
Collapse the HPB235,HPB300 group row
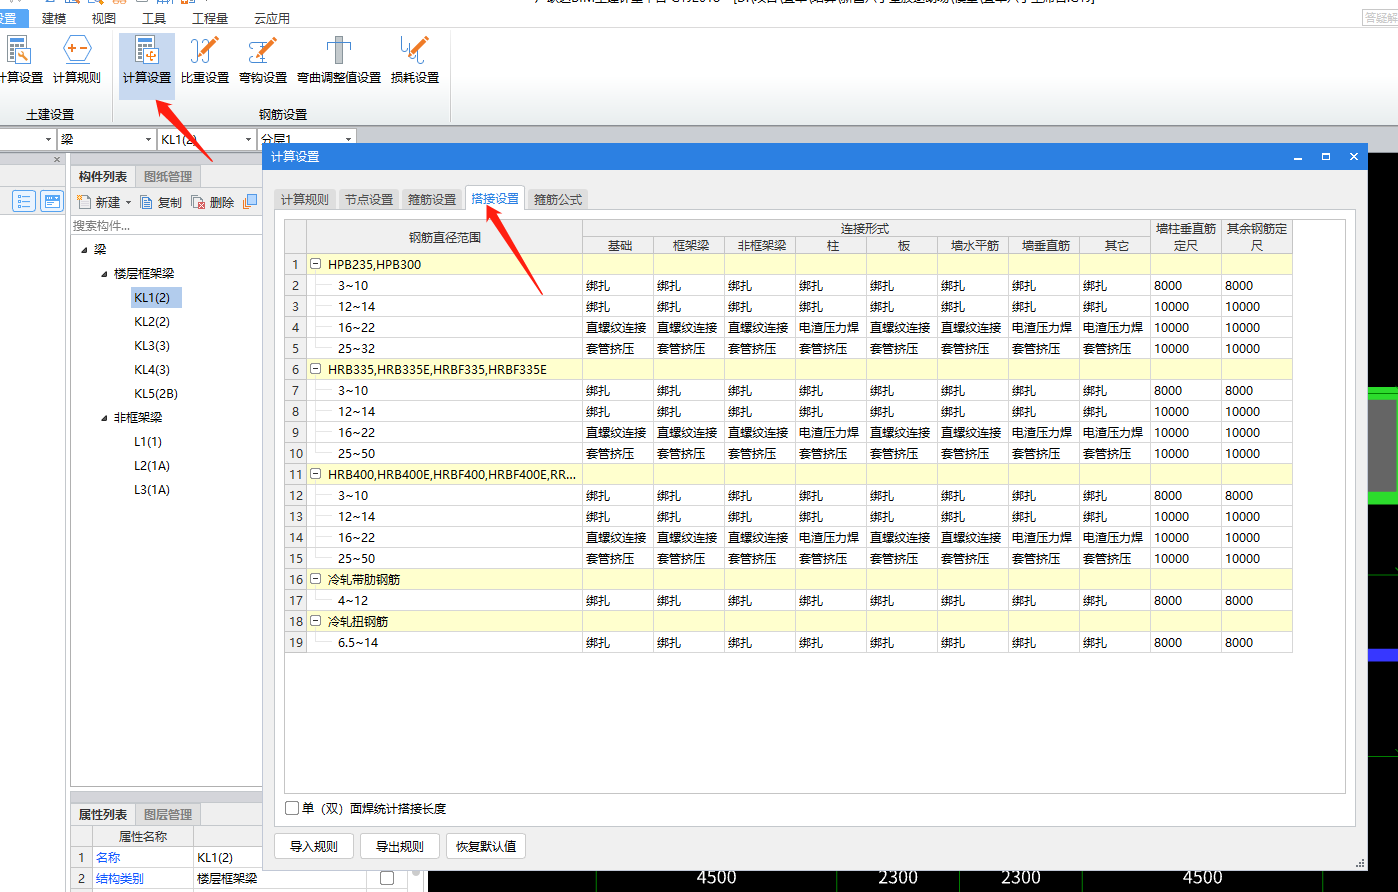315,265
